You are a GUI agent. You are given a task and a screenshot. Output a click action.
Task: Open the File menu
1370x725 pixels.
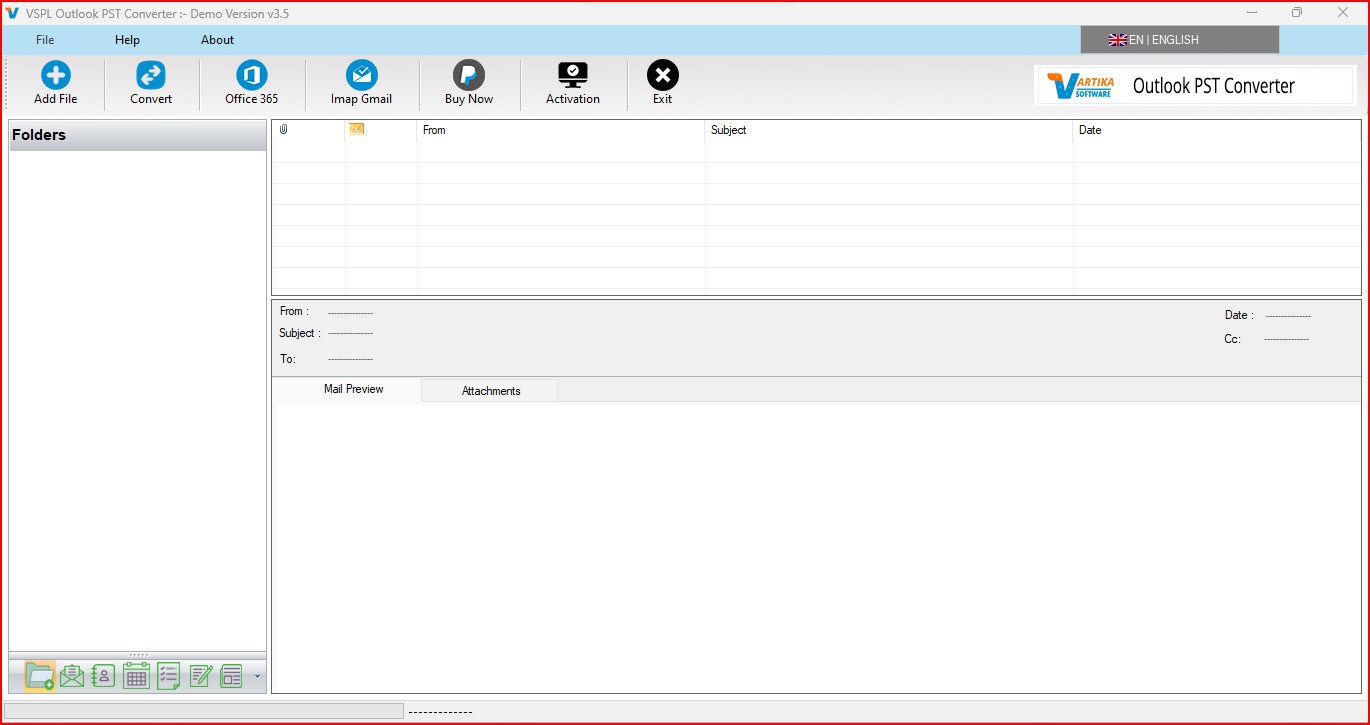pos(45,40)
